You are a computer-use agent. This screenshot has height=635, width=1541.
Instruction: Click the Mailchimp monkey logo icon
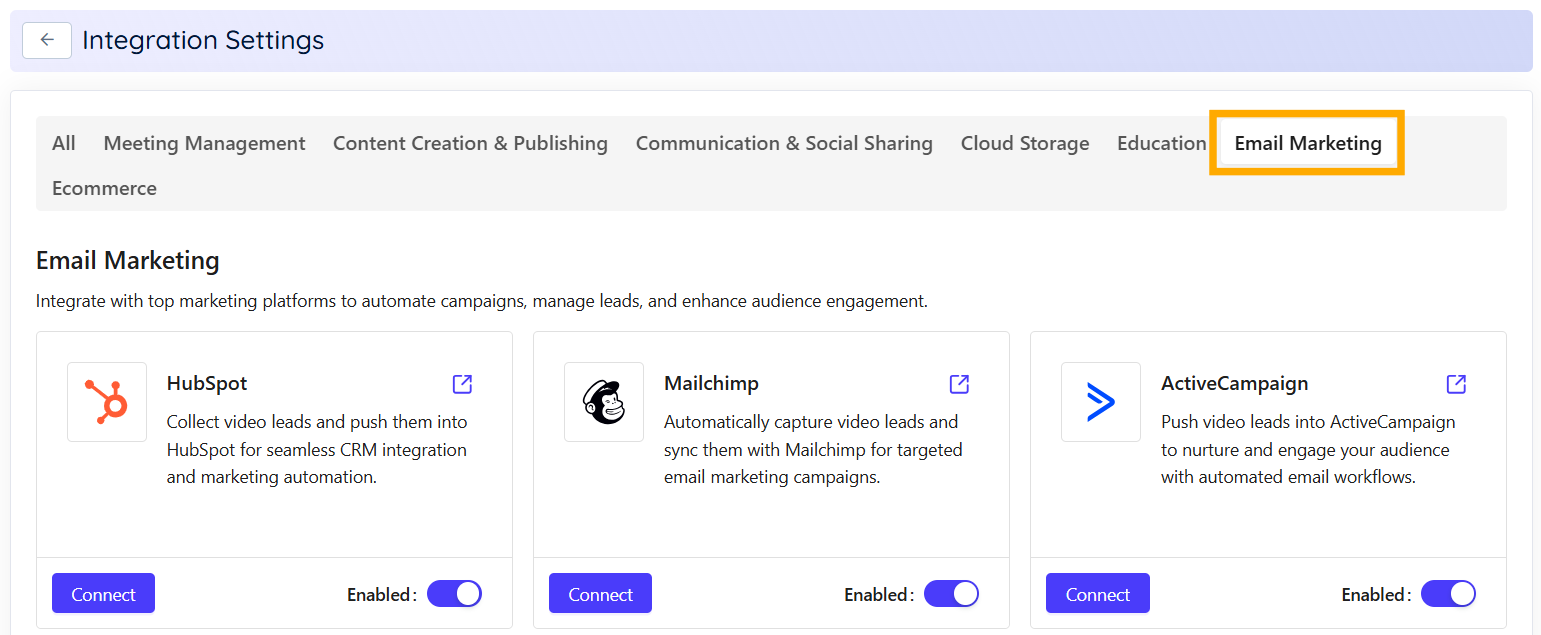(604, 402)
